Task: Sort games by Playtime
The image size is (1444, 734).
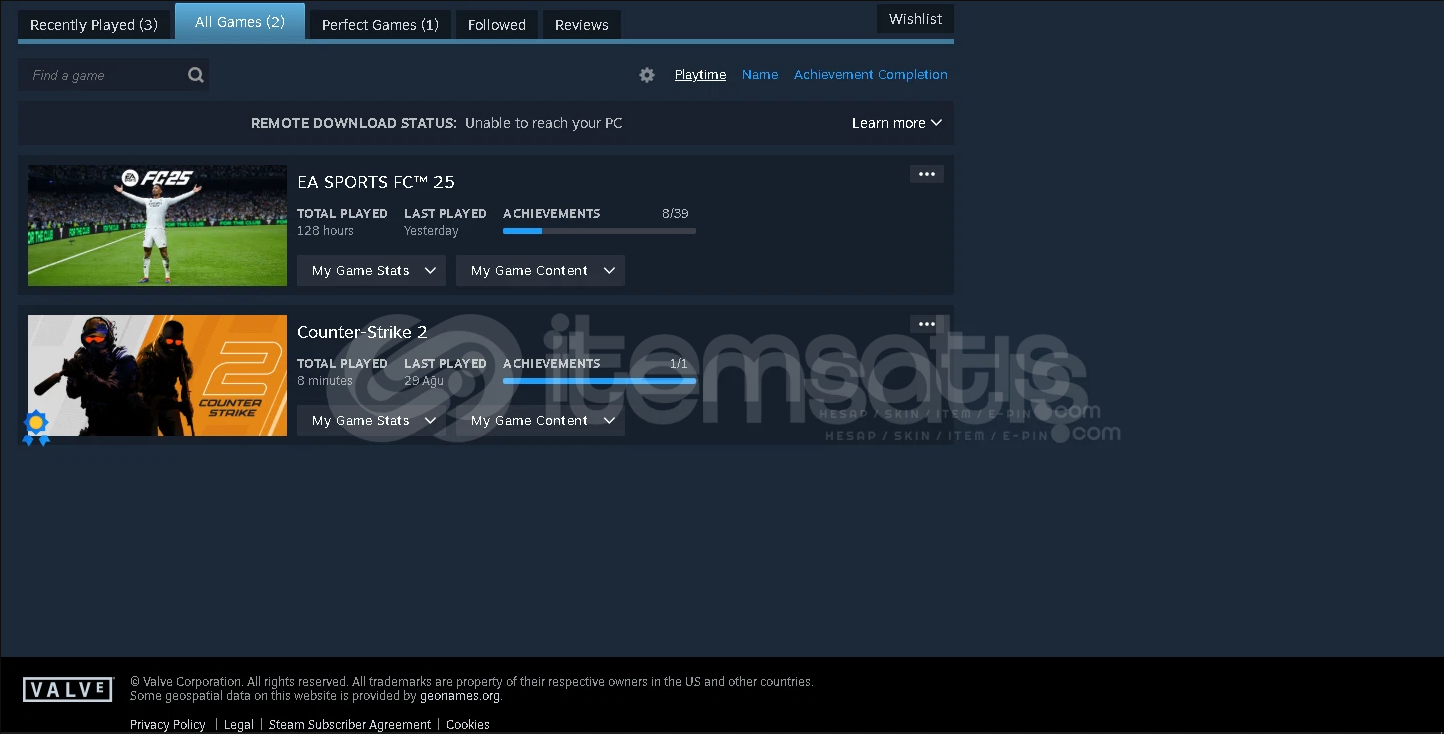Action: (700, 75)
